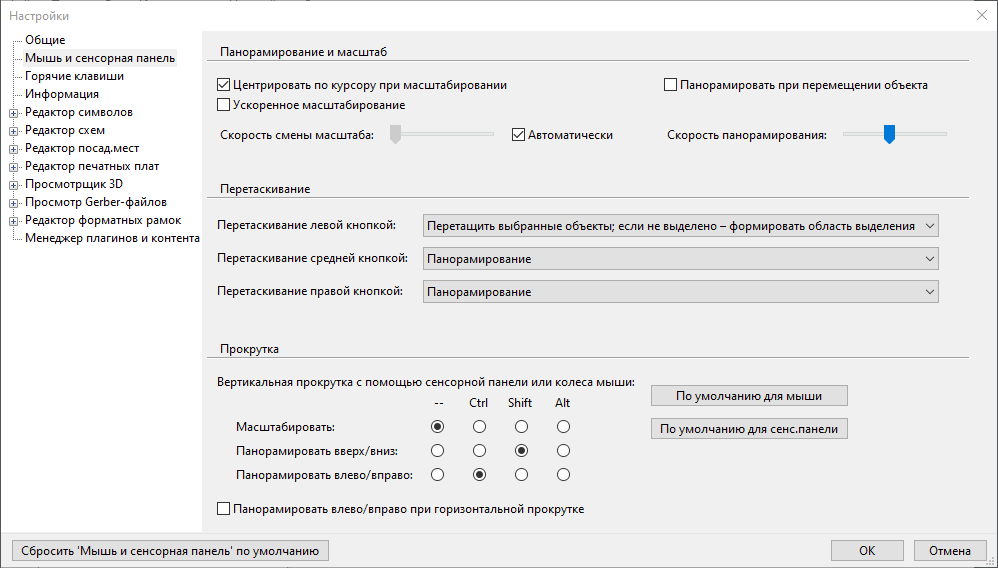Enable Ускоренное масштабирование checkbox
998x568 pixels.
tap(224, 105)
